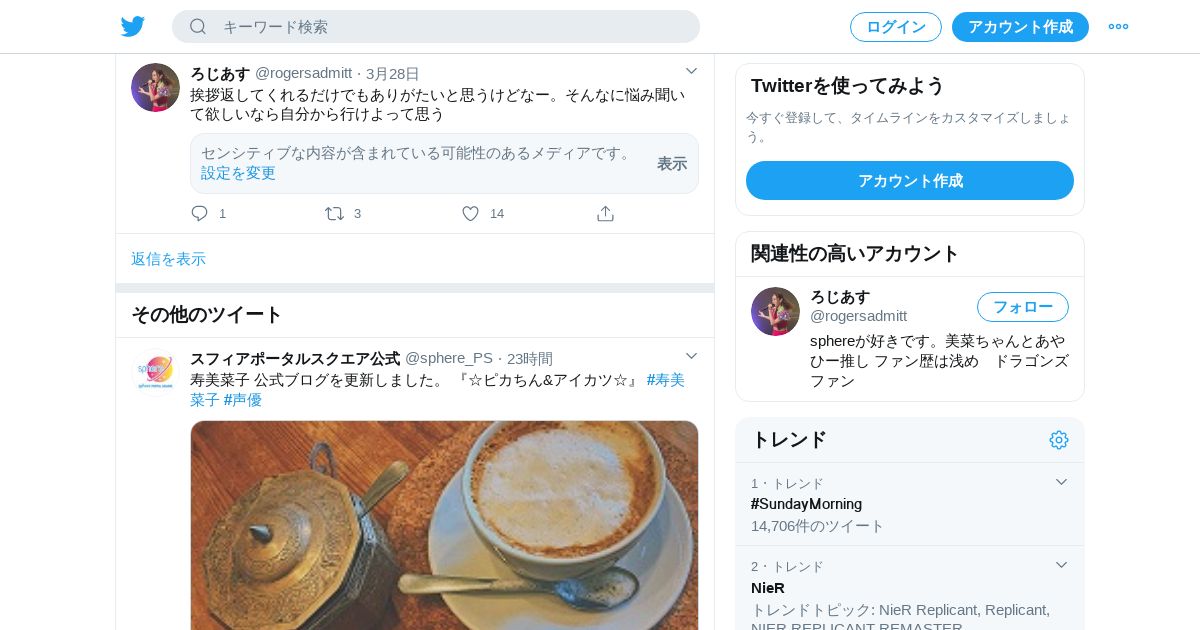The width and height of the screenshot is (1200, 630).
Task: Expand options chevron on スフィアポータルスクエア公式 tweet
Action: [691, 356]
